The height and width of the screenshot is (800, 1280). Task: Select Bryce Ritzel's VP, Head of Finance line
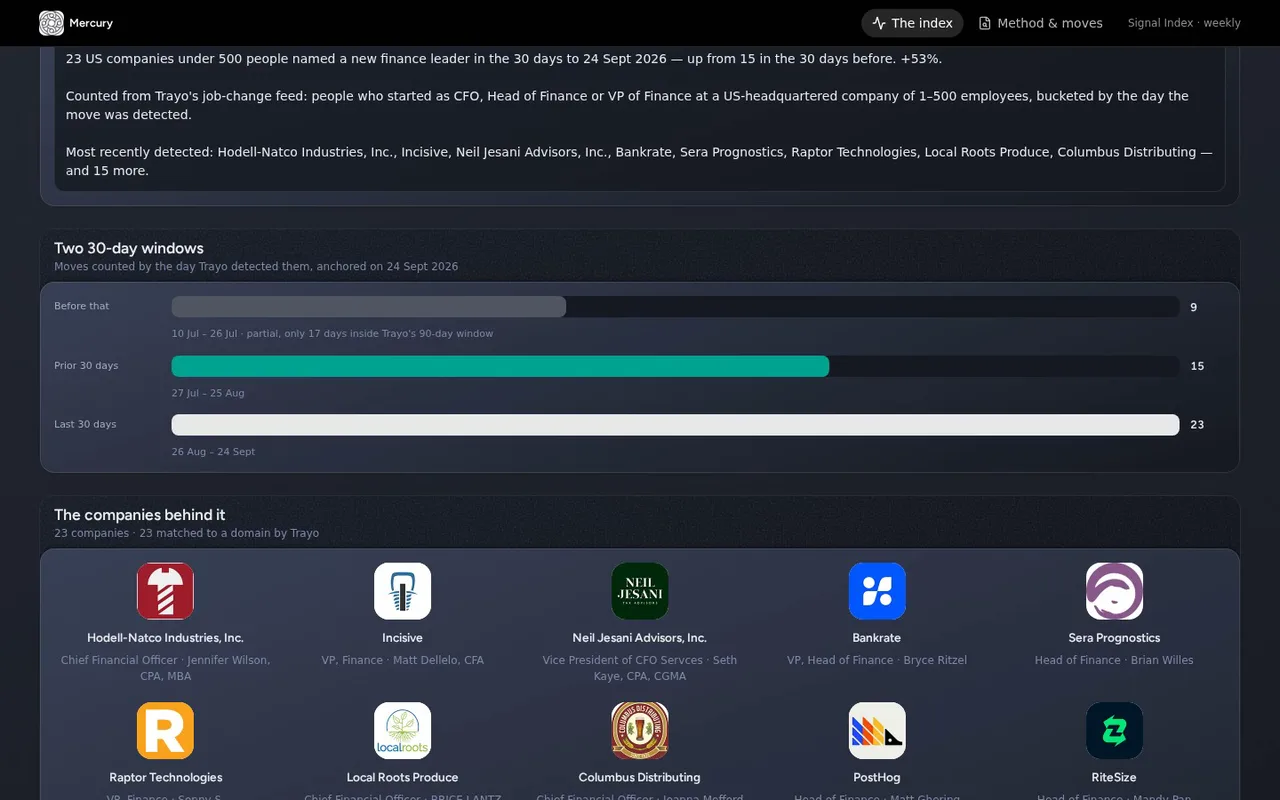[877, 660]
